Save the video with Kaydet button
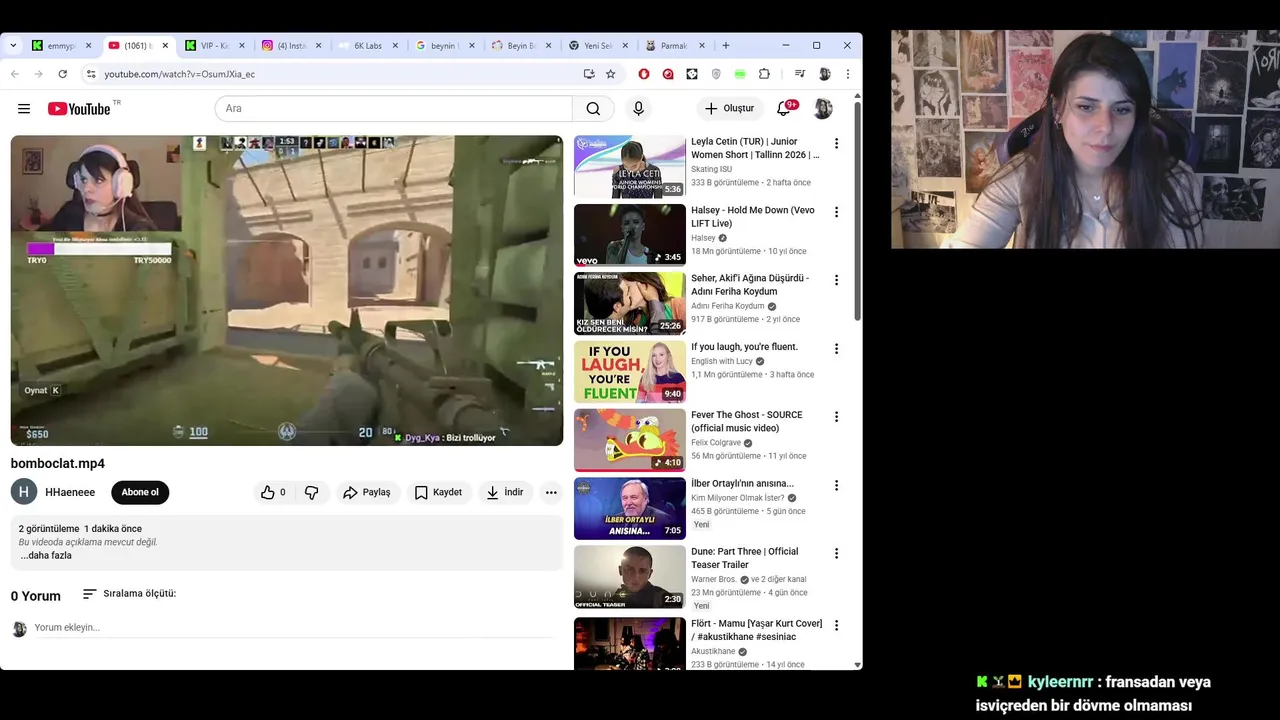The height and width of the screenshot is (720, 1280). (x=438, y=492)
